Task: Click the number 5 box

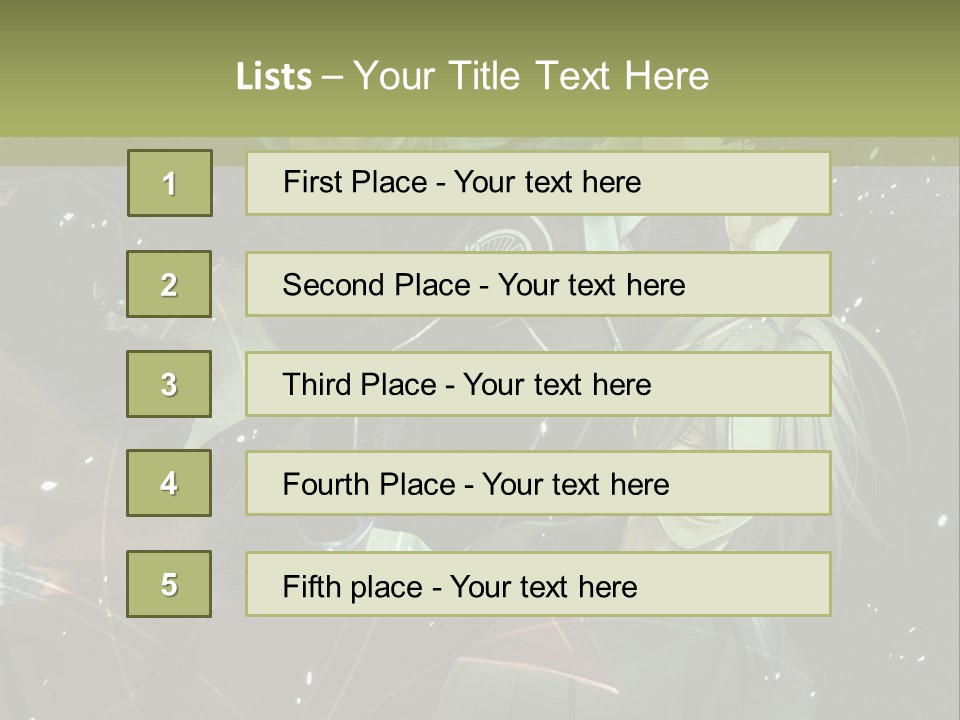Action: (169, 584)
